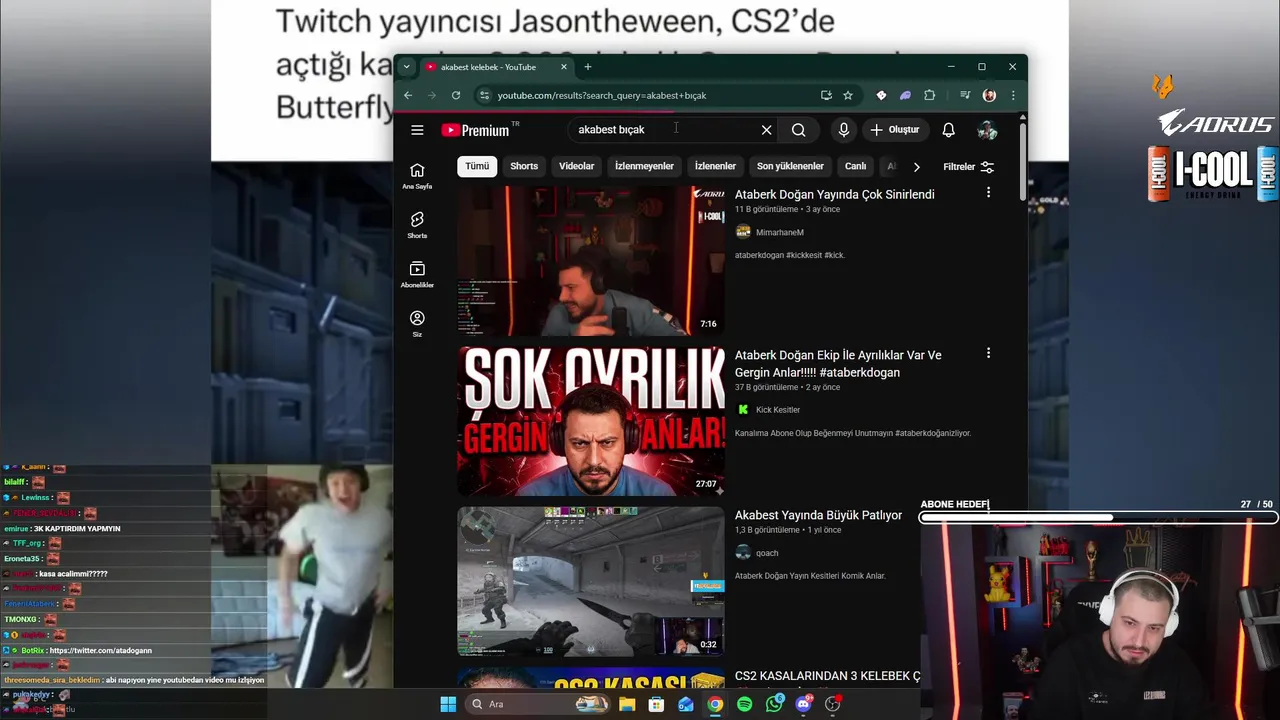Open Windows Start menu

pyautogui.click(x=448, y=704)
